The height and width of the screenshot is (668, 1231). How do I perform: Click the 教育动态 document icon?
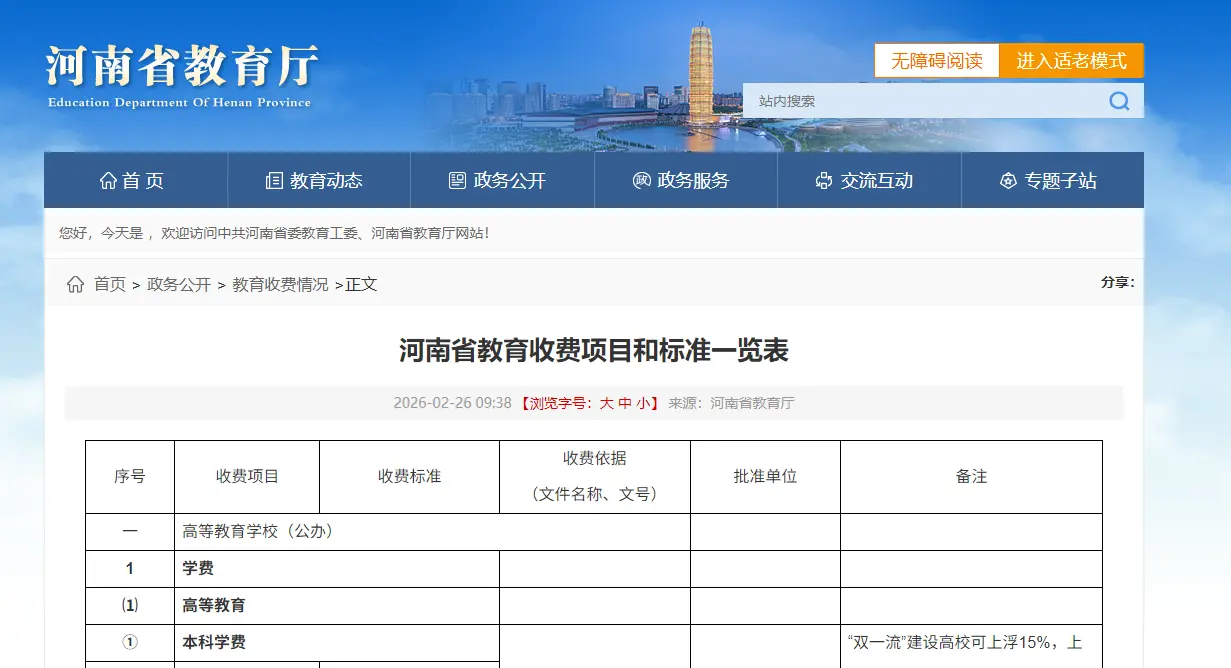pos(274,181)
